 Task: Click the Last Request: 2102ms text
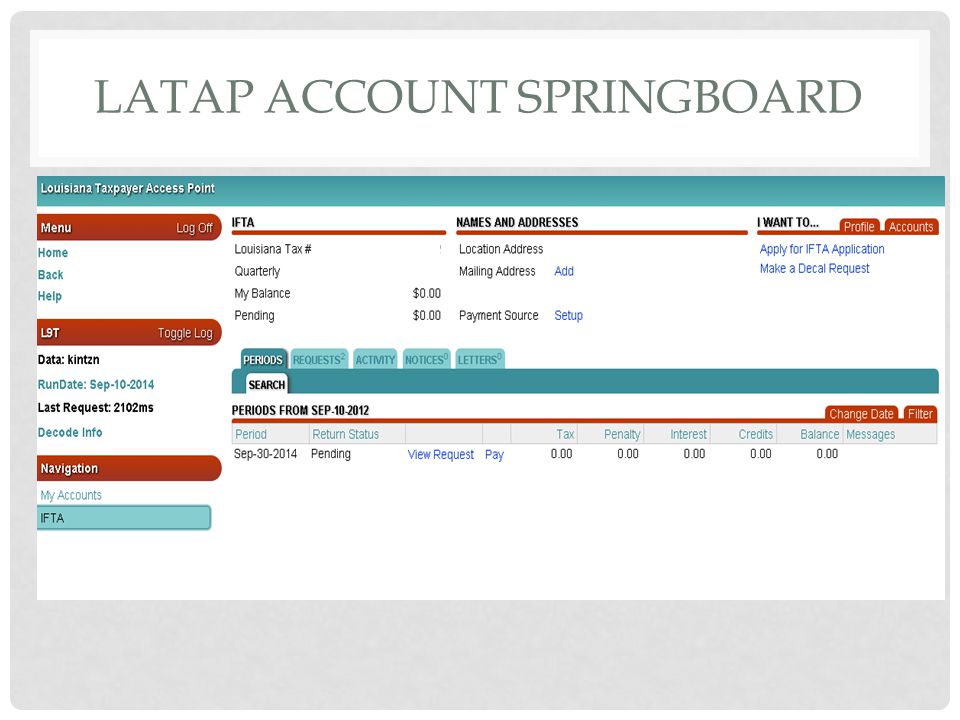coord(96,408)
